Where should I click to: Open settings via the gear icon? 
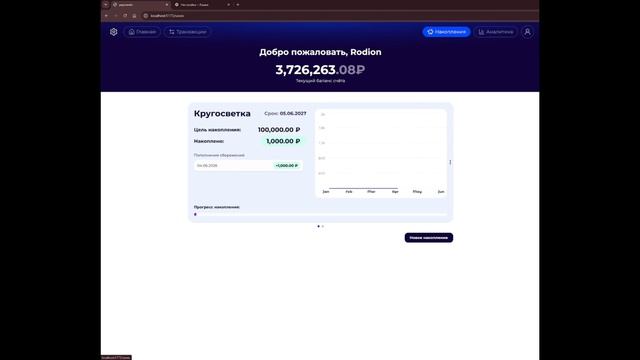[113, 32]
